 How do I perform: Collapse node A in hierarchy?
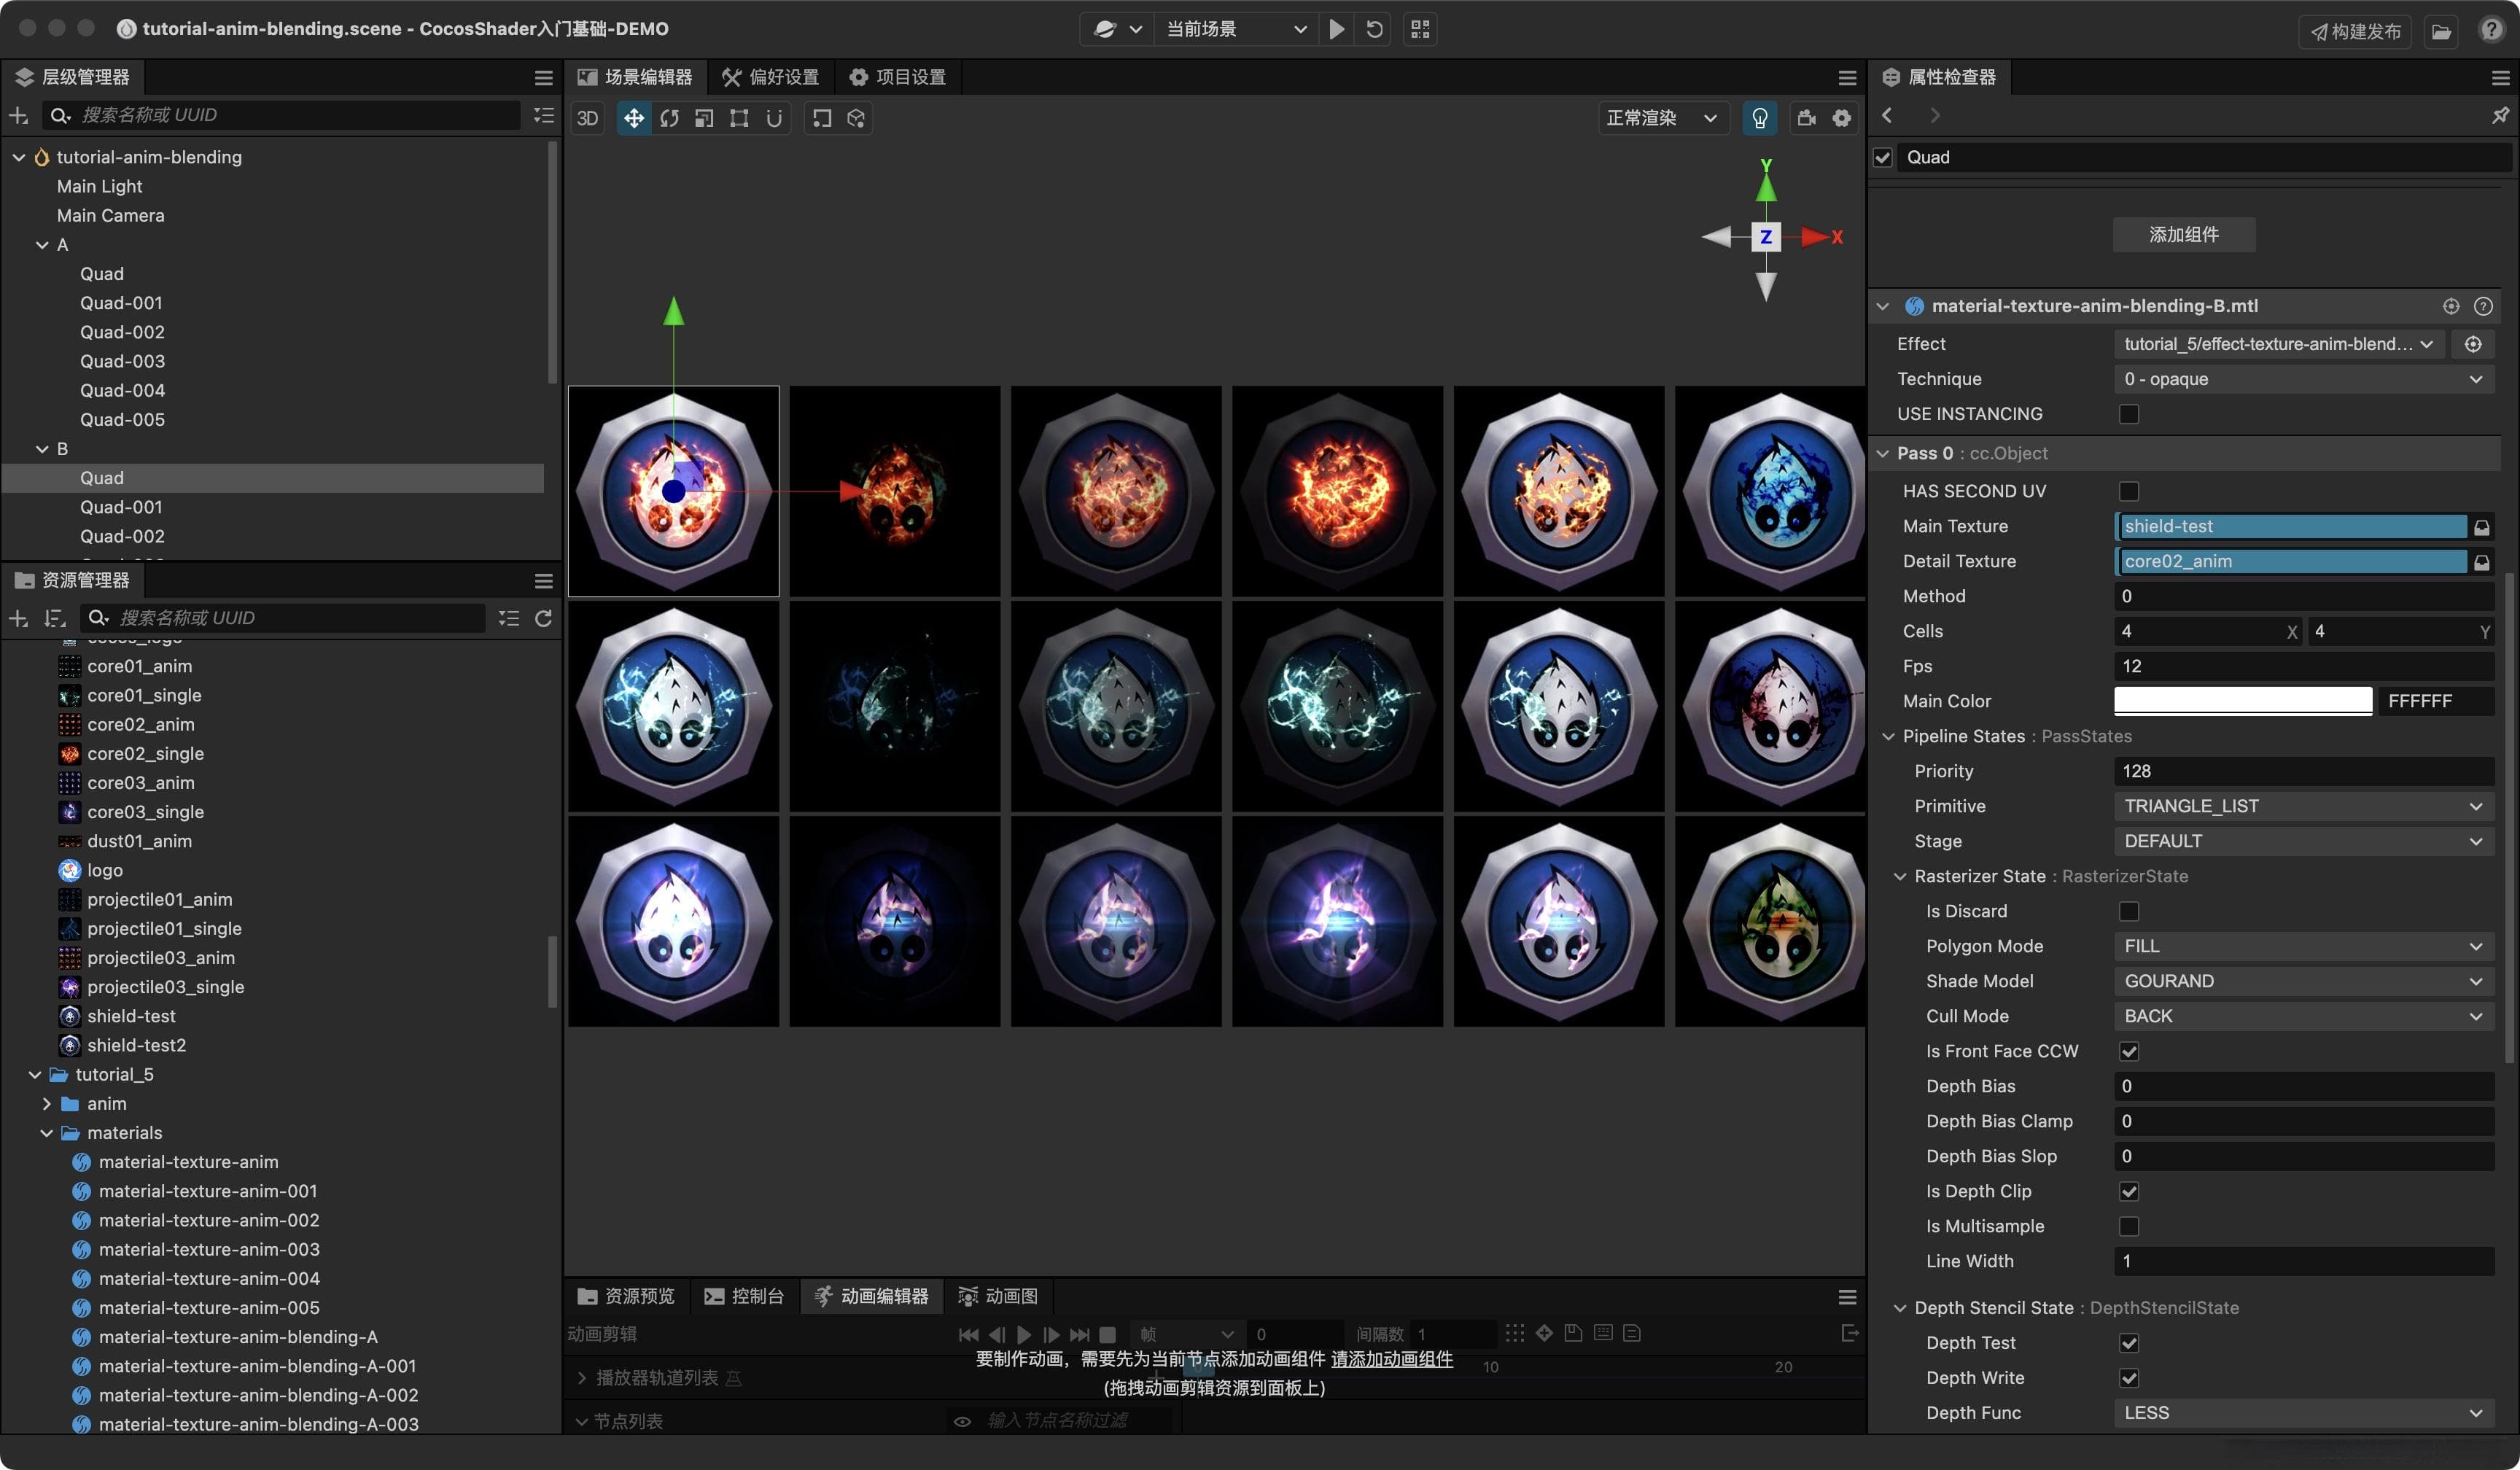coord(42,245)
